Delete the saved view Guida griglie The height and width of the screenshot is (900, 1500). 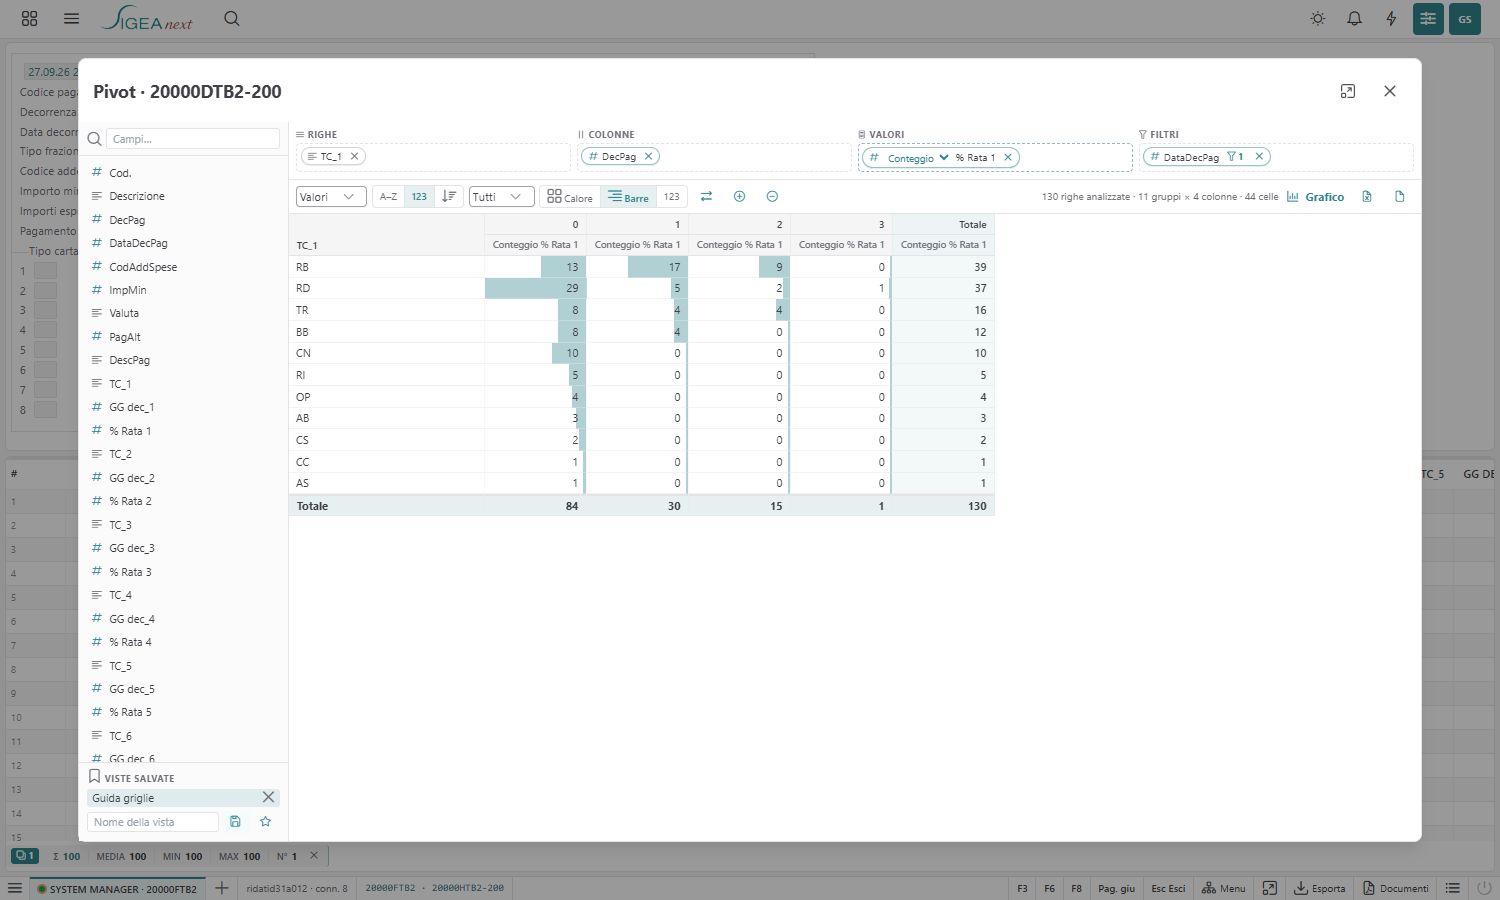pos(268,798)
